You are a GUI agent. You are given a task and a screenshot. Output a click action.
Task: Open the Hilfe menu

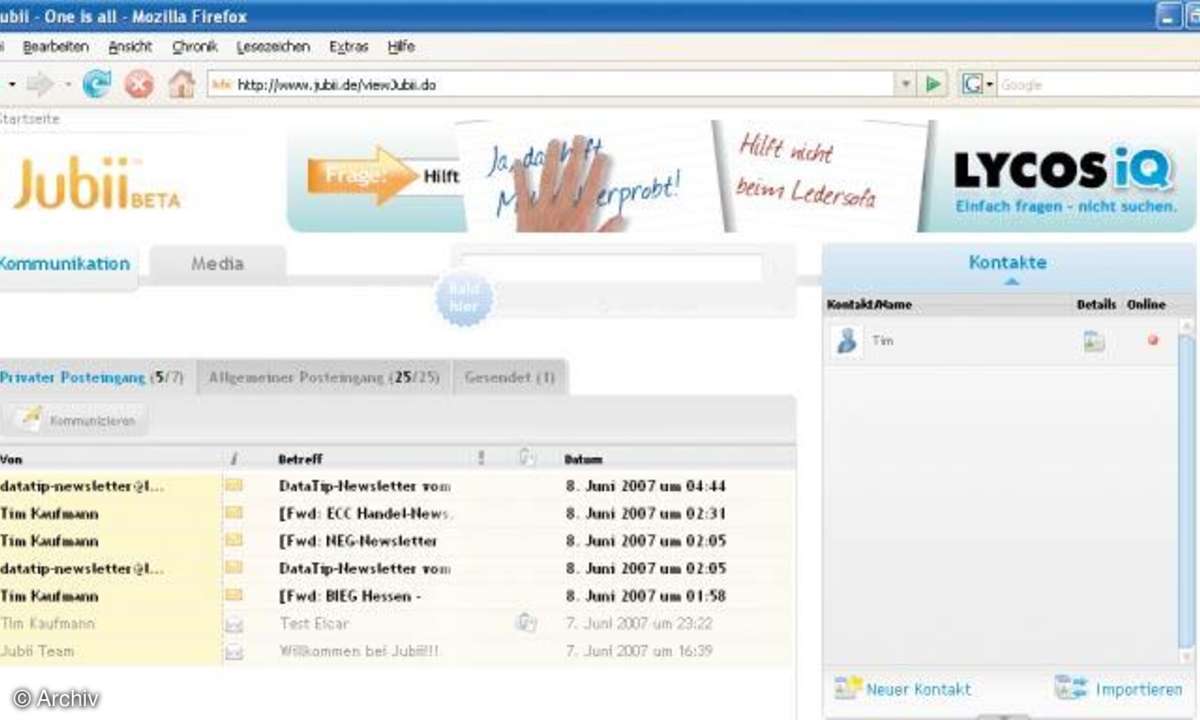click(401, 46)
